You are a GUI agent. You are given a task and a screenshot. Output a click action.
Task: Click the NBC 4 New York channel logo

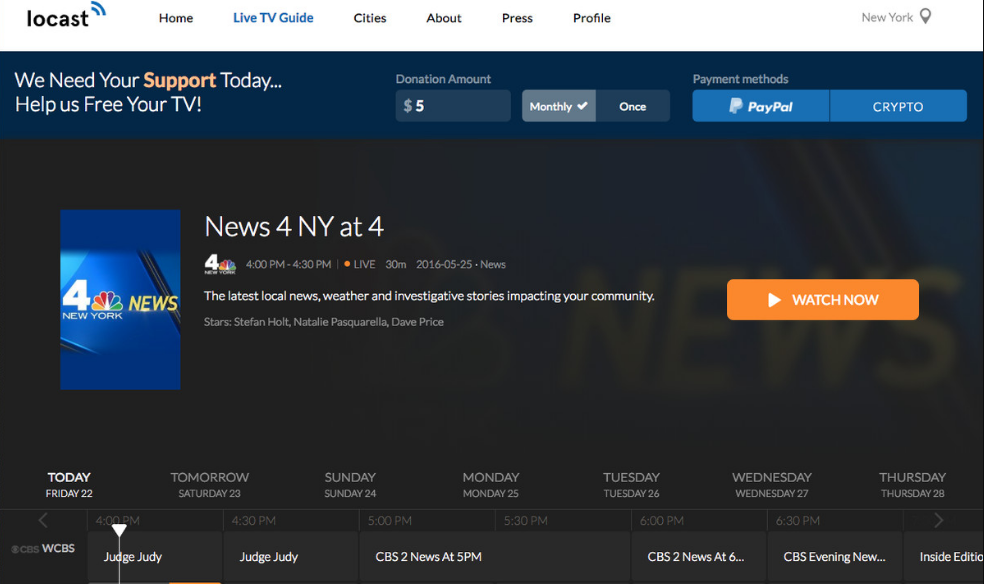(x=220, y=264)
